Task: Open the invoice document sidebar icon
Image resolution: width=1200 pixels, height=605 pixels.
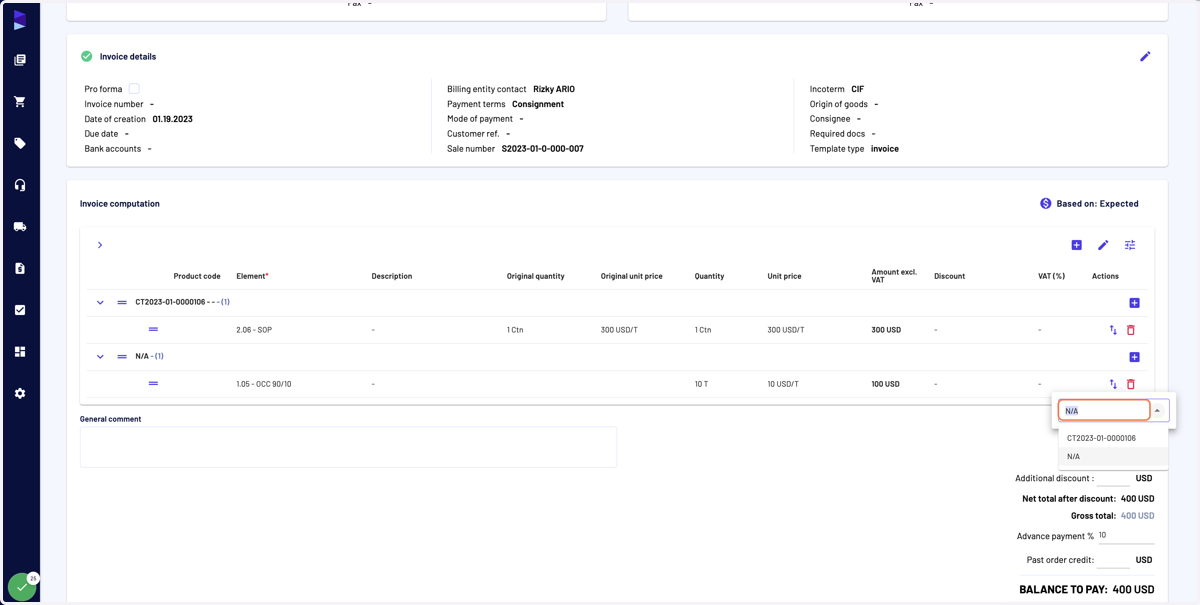Action: tap(20, 268)
